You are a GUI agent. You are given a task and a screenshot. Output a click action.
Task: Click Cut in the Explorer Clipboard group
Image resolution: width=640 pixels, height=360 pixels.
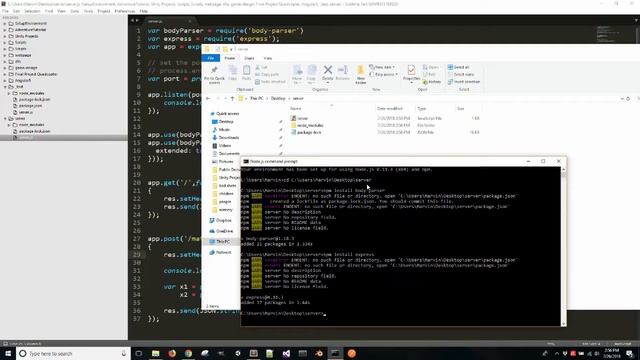coord(261,67)
